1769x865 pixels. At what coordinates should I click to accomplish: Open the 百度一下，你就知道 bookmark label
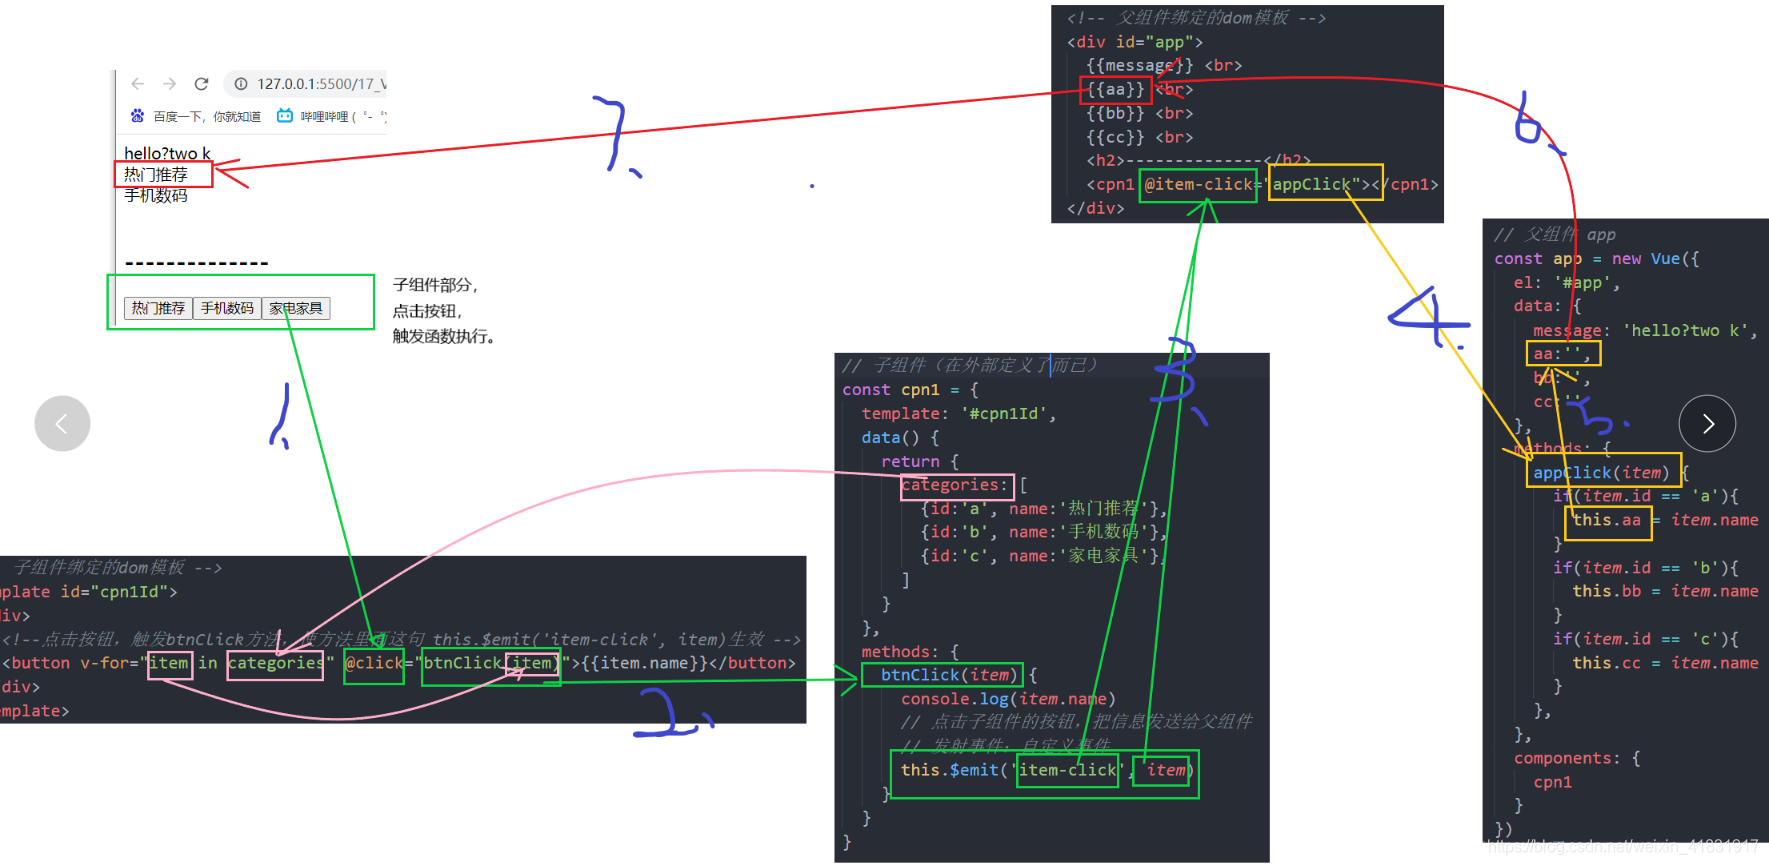207,117
